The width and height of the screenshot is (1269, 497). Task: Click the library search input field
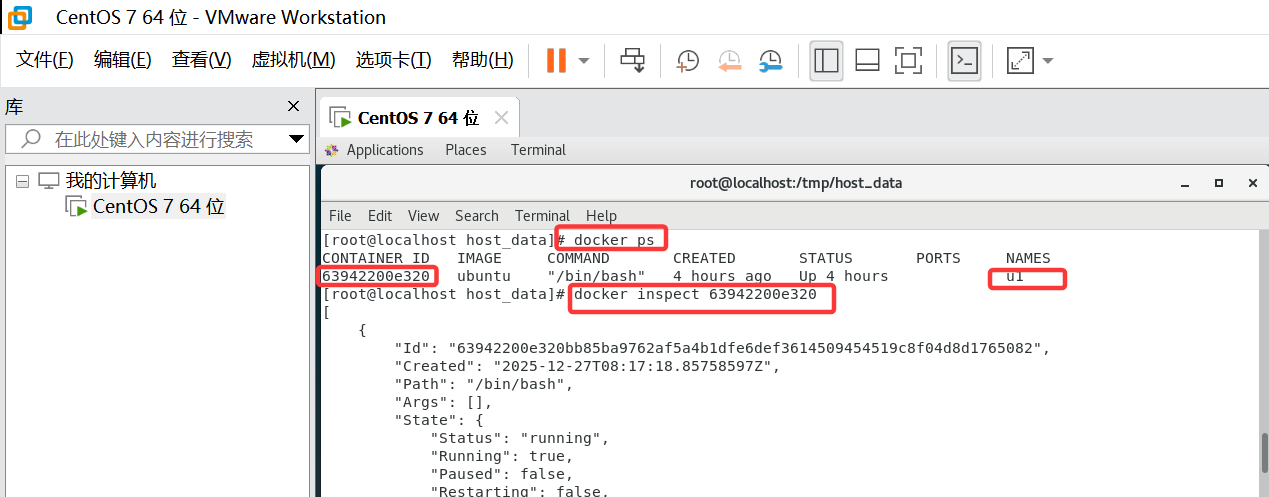coord(157,139)
